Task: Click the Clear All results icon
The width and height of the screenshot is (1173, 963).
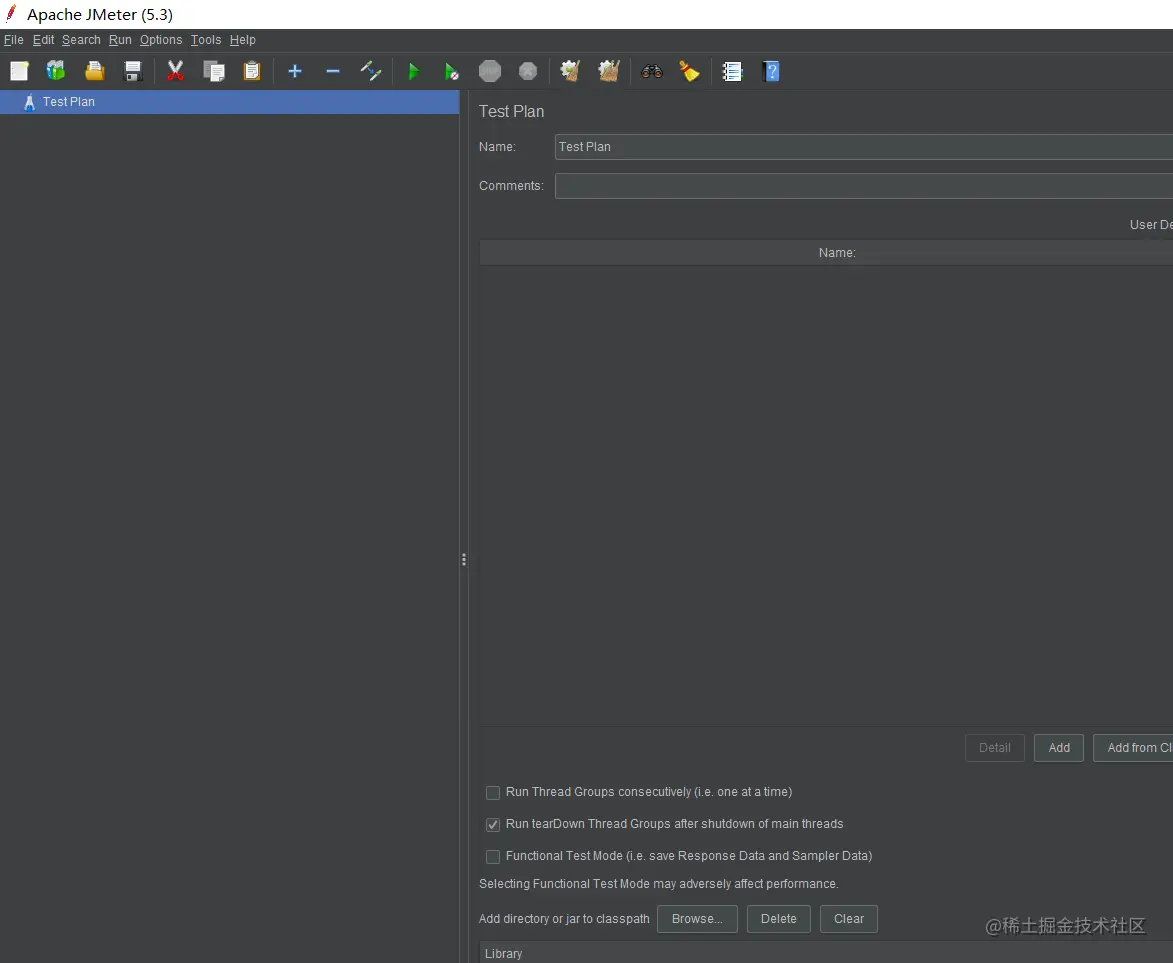Action: click(609, 71)
